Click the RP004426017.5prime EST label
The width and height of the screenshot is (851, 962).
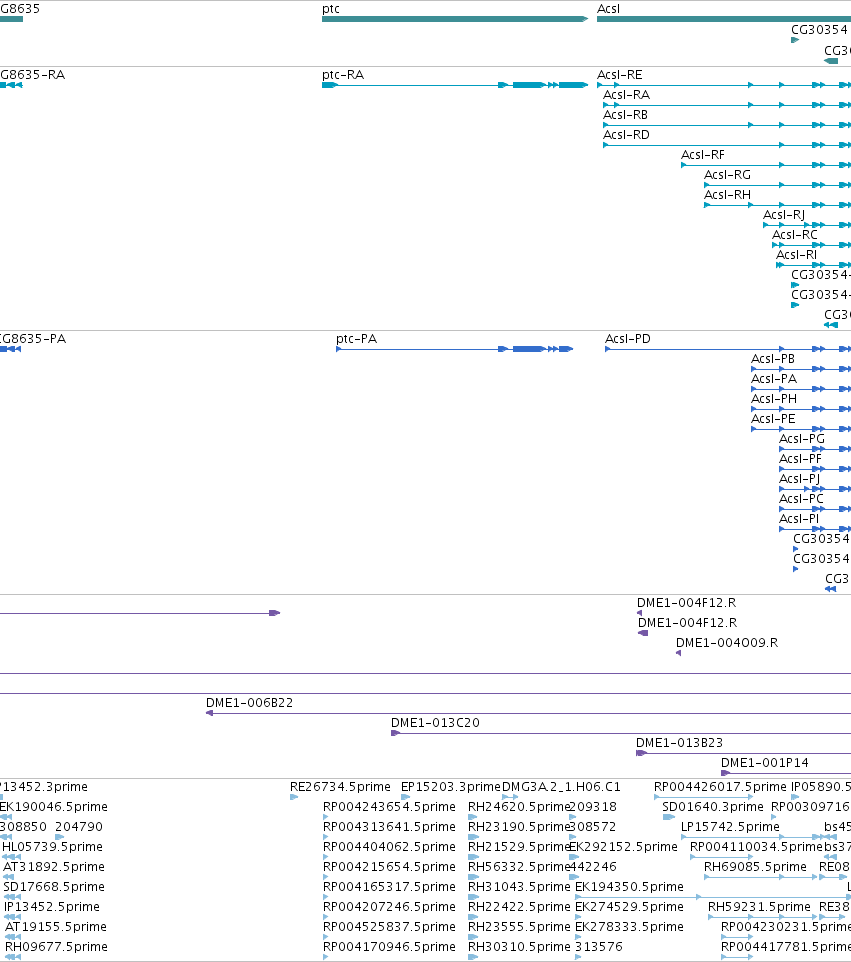click(x=720, y=787)
